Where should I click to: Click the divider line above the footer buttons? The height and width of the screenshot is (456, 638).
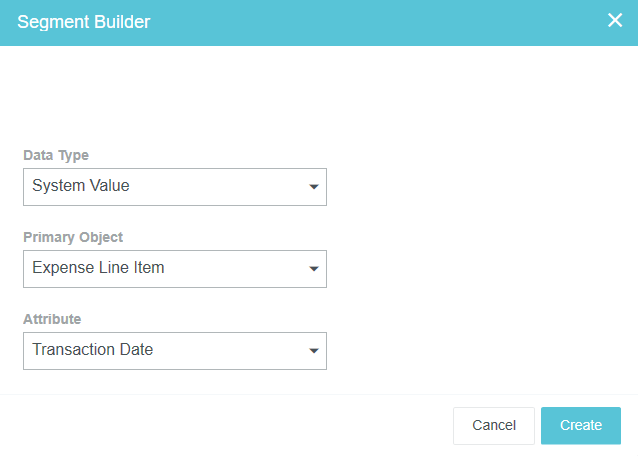319,394
